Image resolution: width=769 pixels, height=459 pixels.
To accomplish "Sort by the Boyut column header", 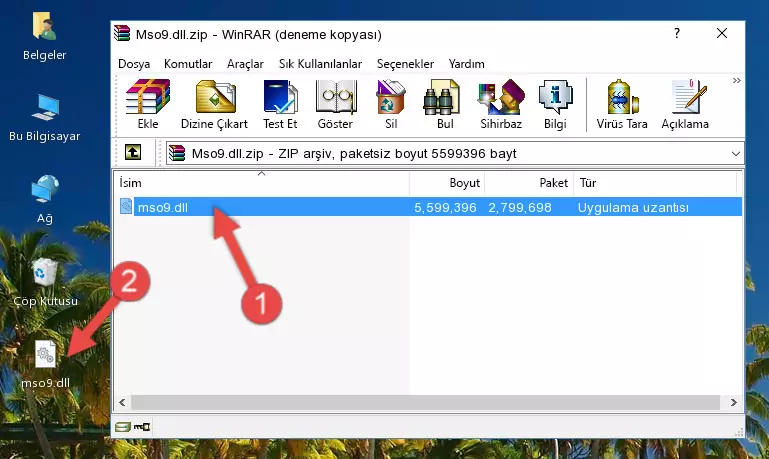I will click(x=447, y=183).
